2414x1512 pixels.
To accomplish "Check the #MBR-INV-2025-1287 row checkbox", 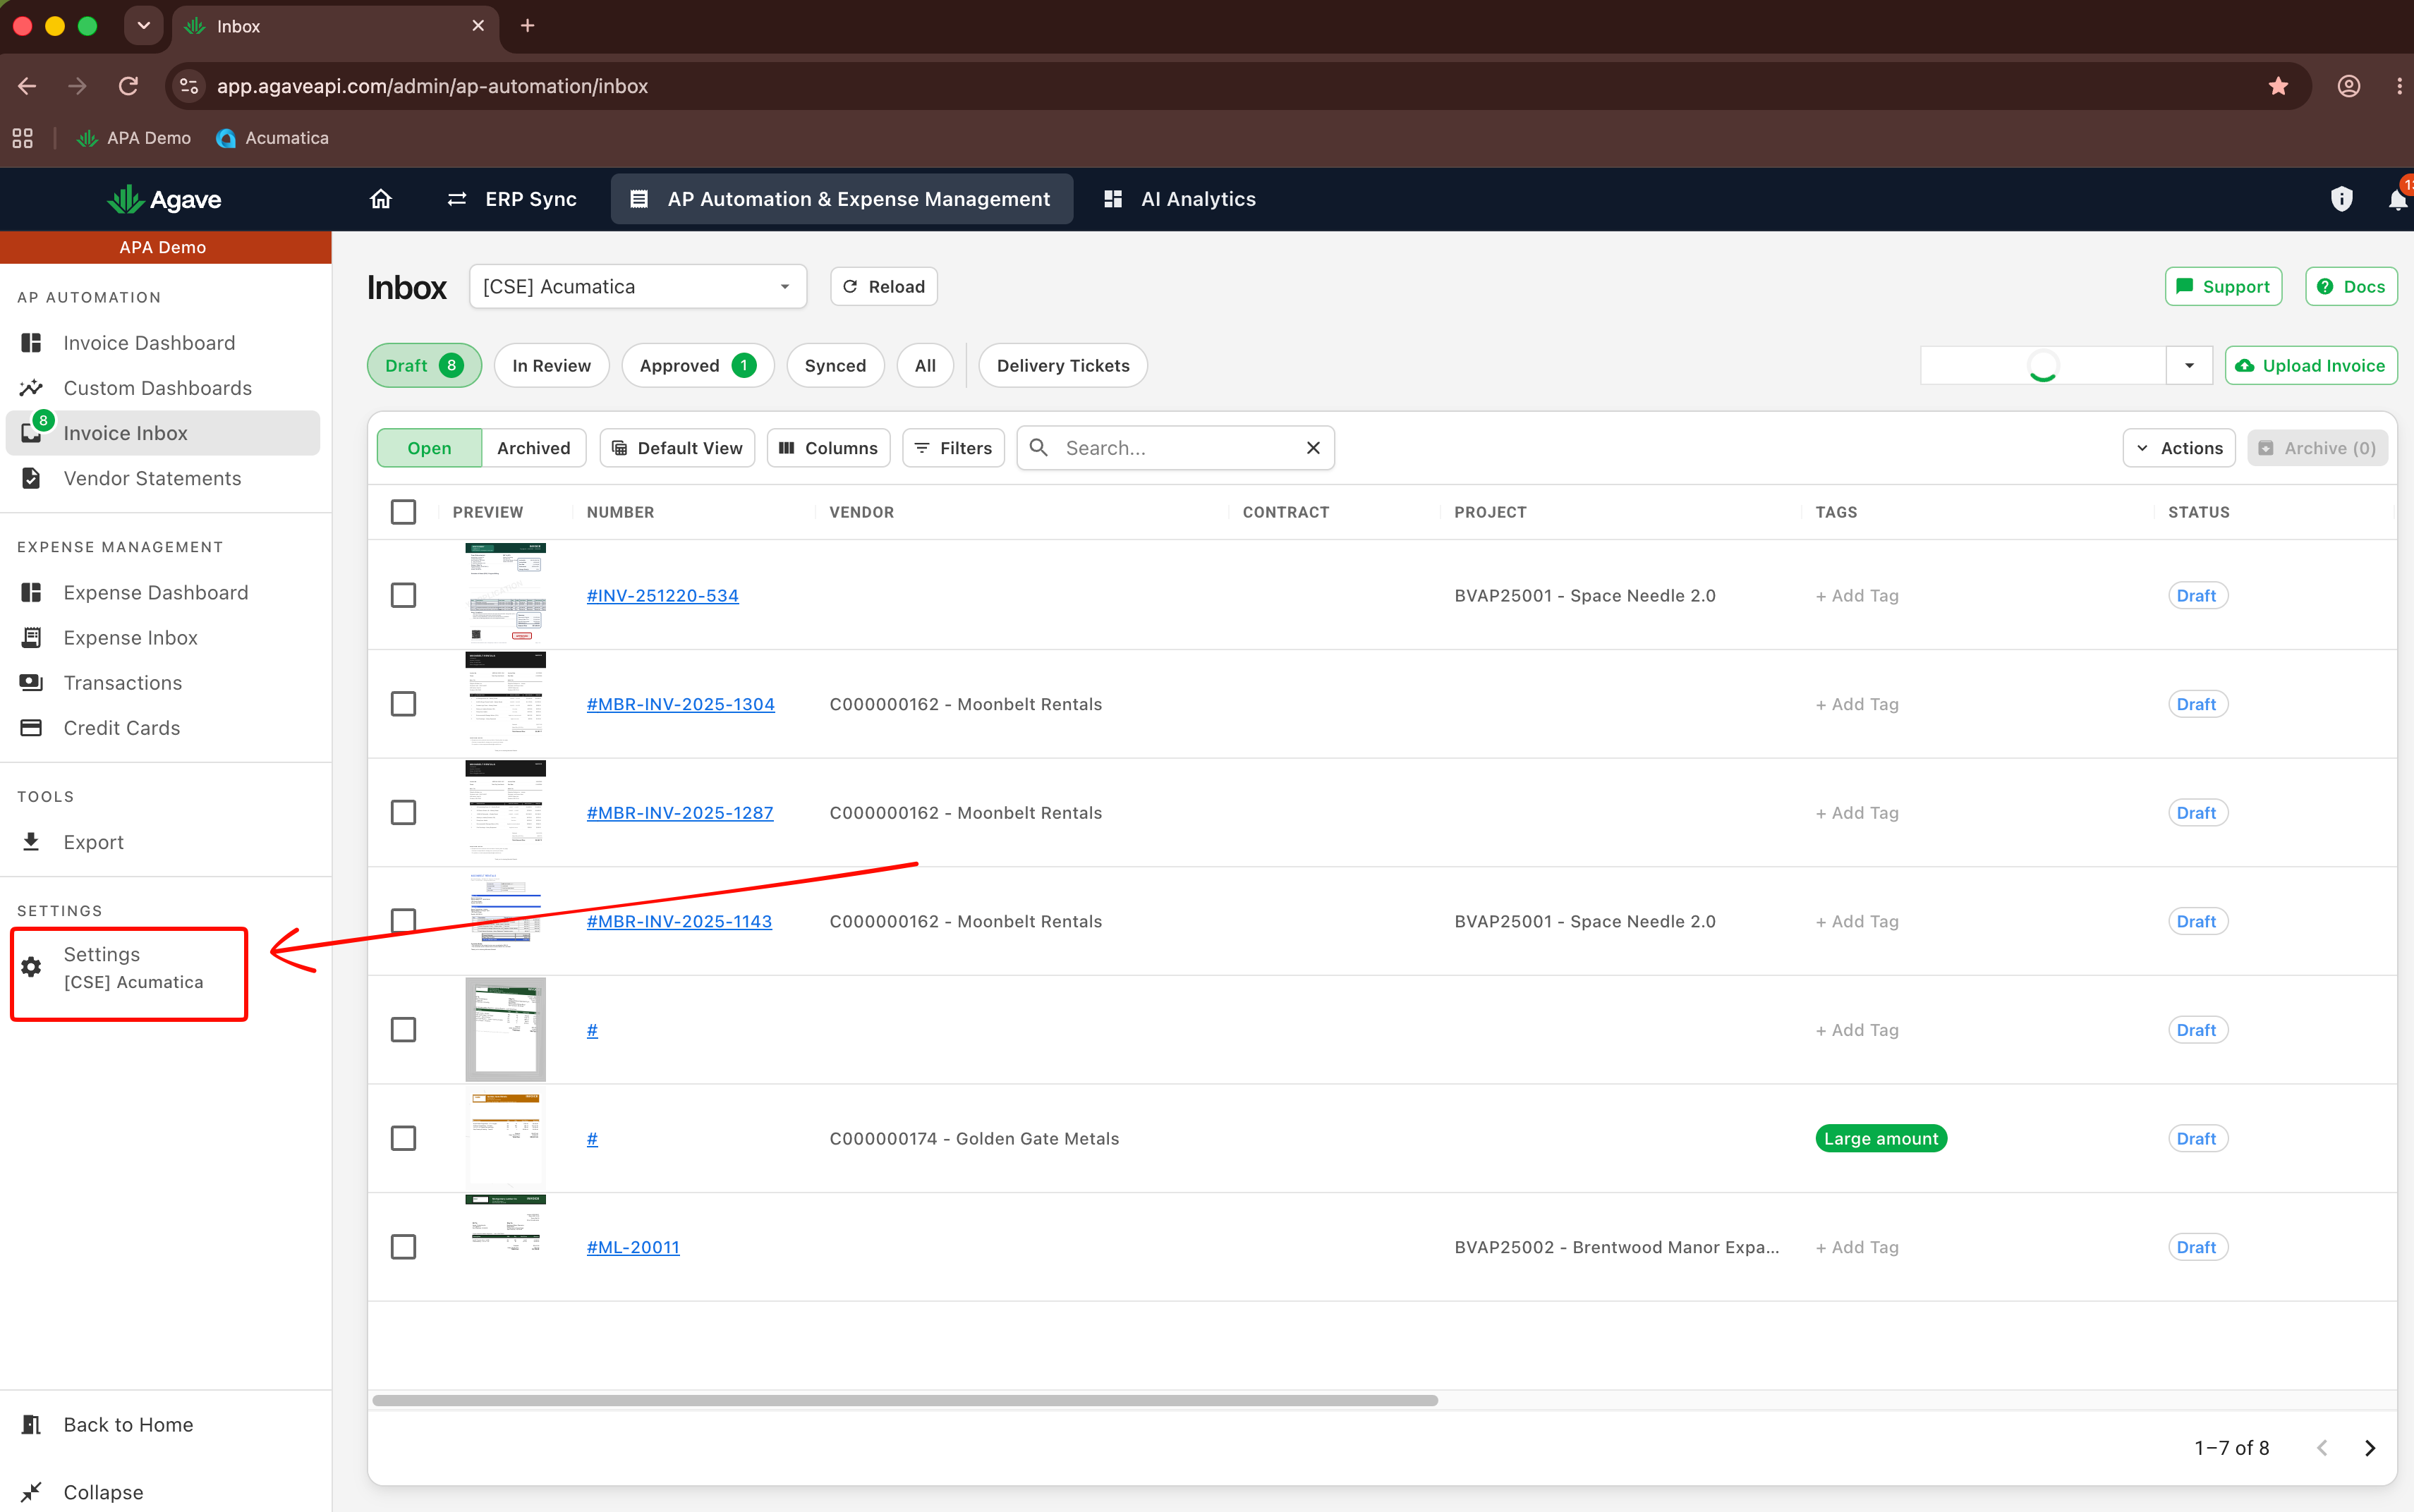I will point(403,813).
